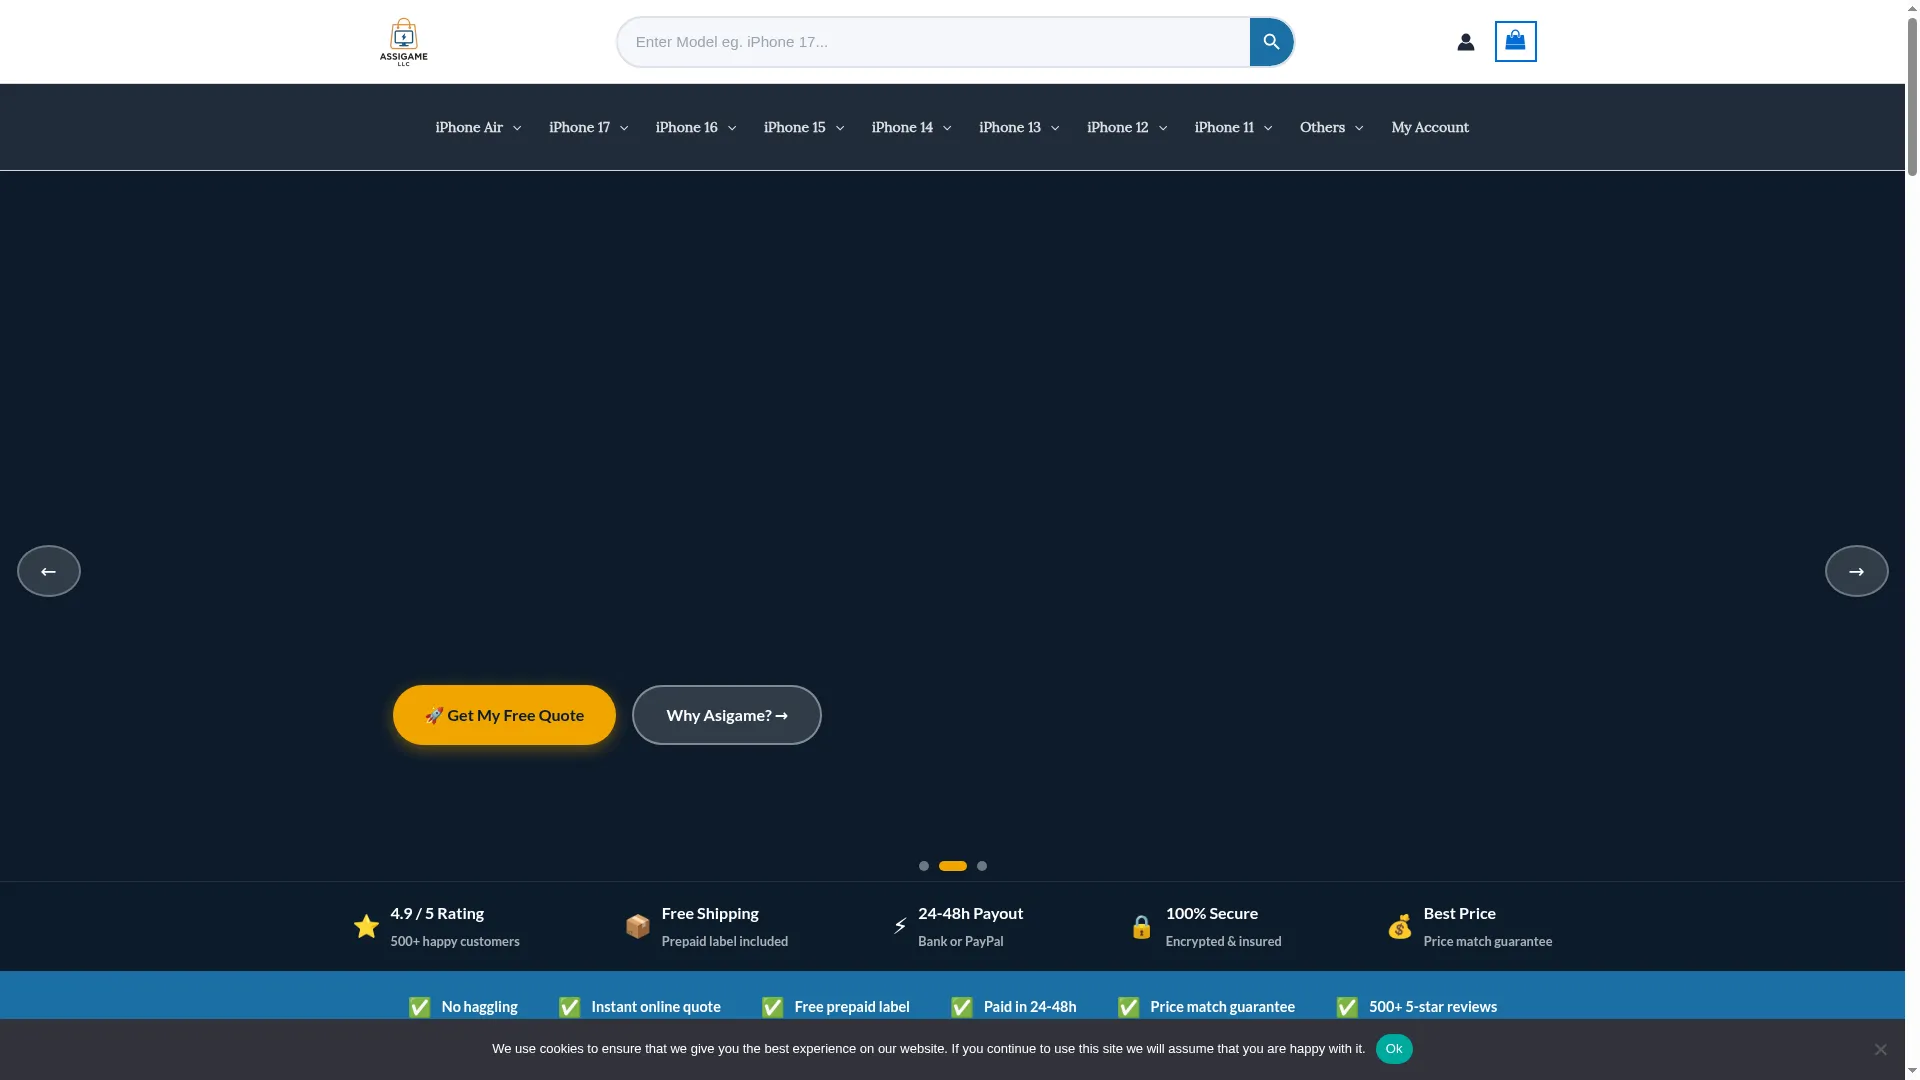Focus the Enter Model search field
The image size is (1920, 1080).
[933, 42]
